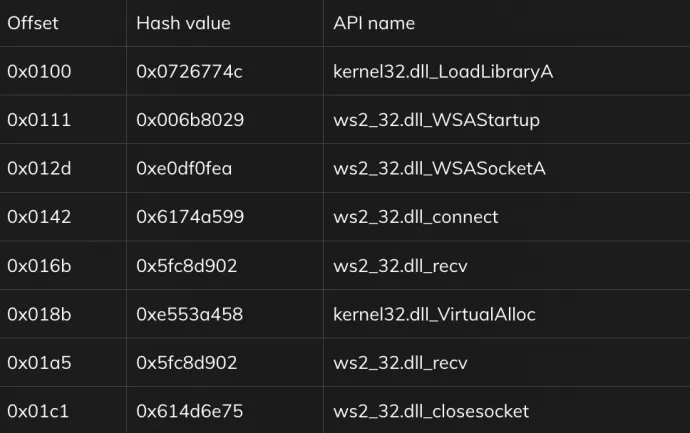Select offset cell 0x01c1
This screenshot has height=433, width=690.
[38, 411]
